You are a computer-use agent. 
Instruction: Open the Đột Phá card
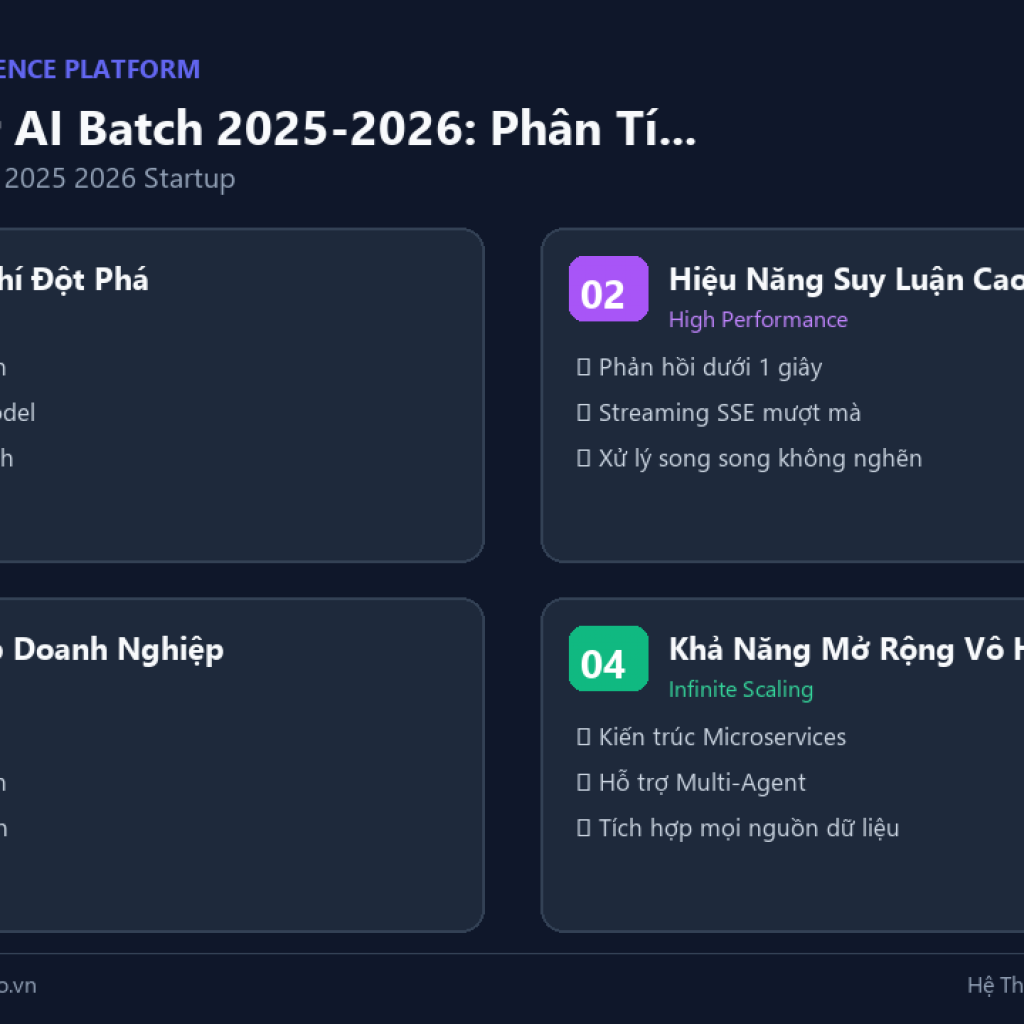click(242, 395)
